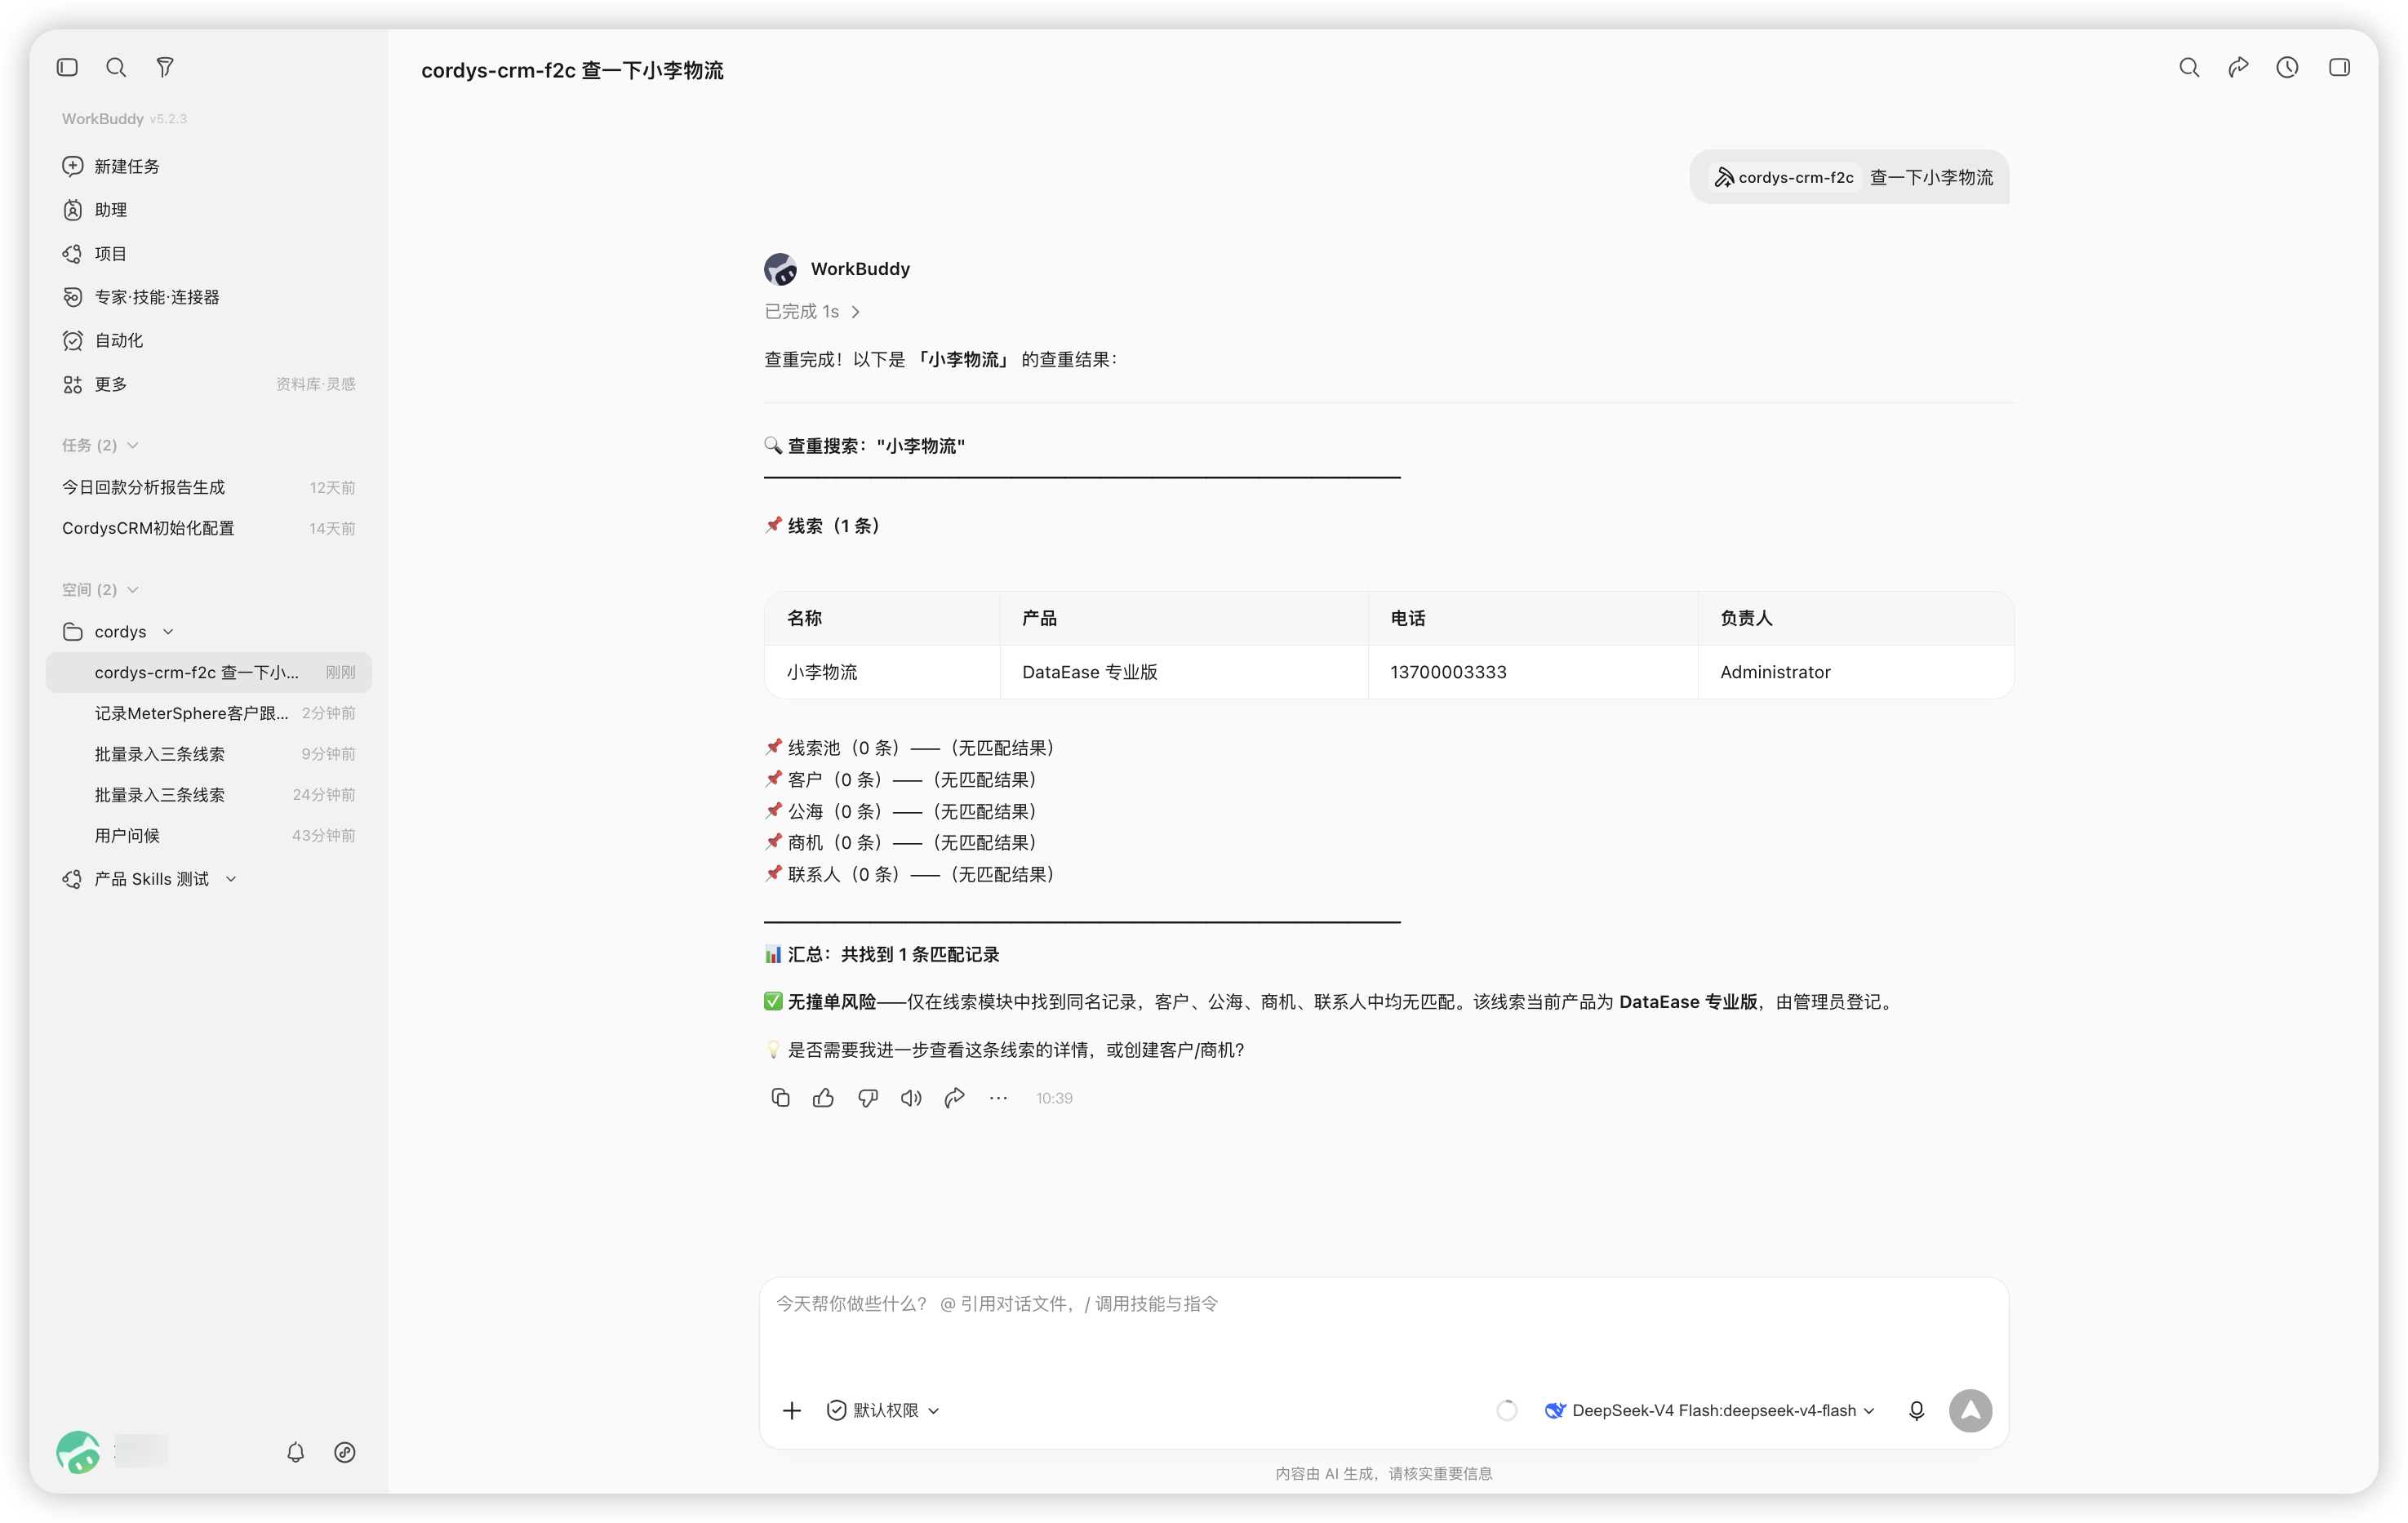This screenshot has height=1523, width=2408.
Task: Read the reply aloud with speaker icon
Action: click(x=910, y=1098)
